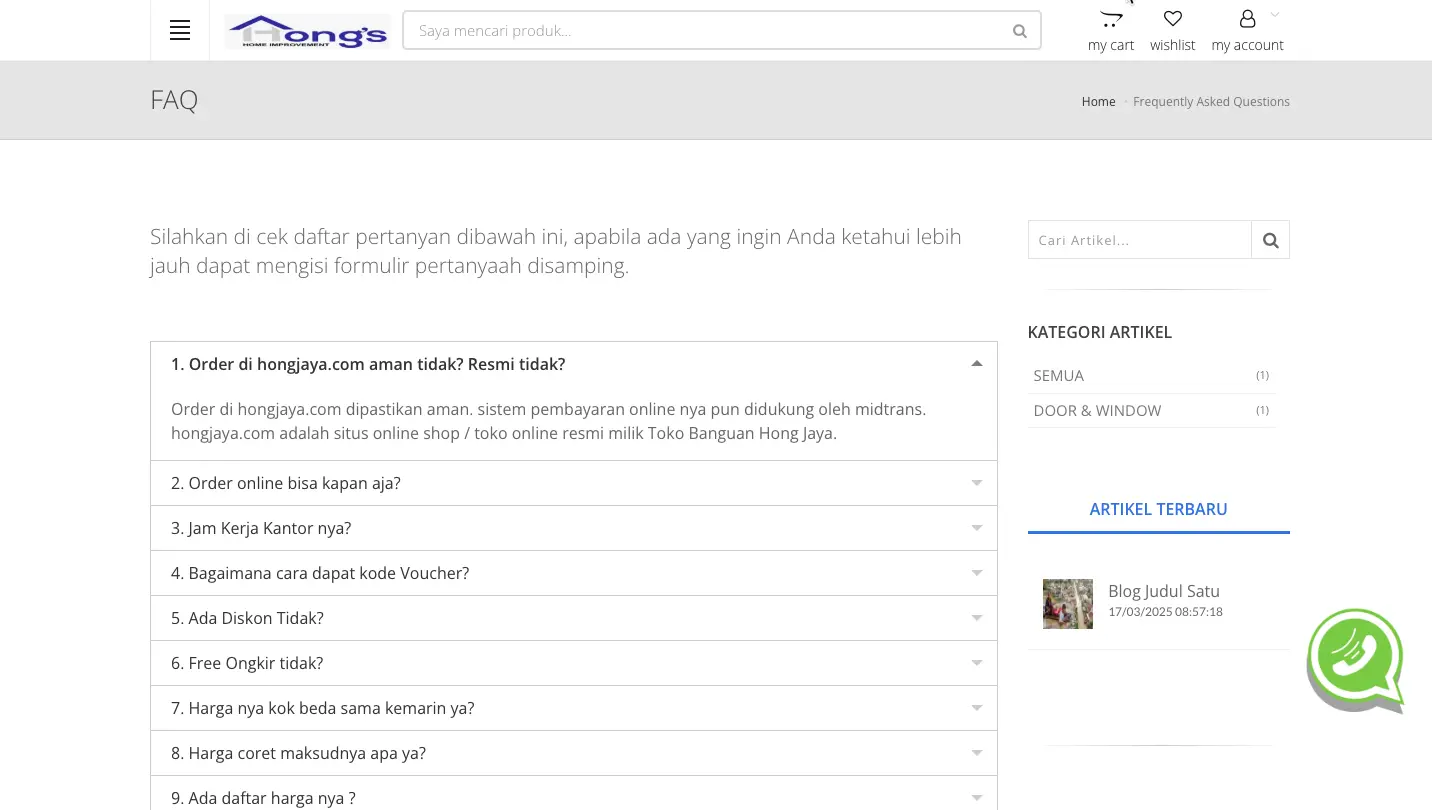Click the Blog Judul Satu thumbnail image

(x=1067, y=604)
